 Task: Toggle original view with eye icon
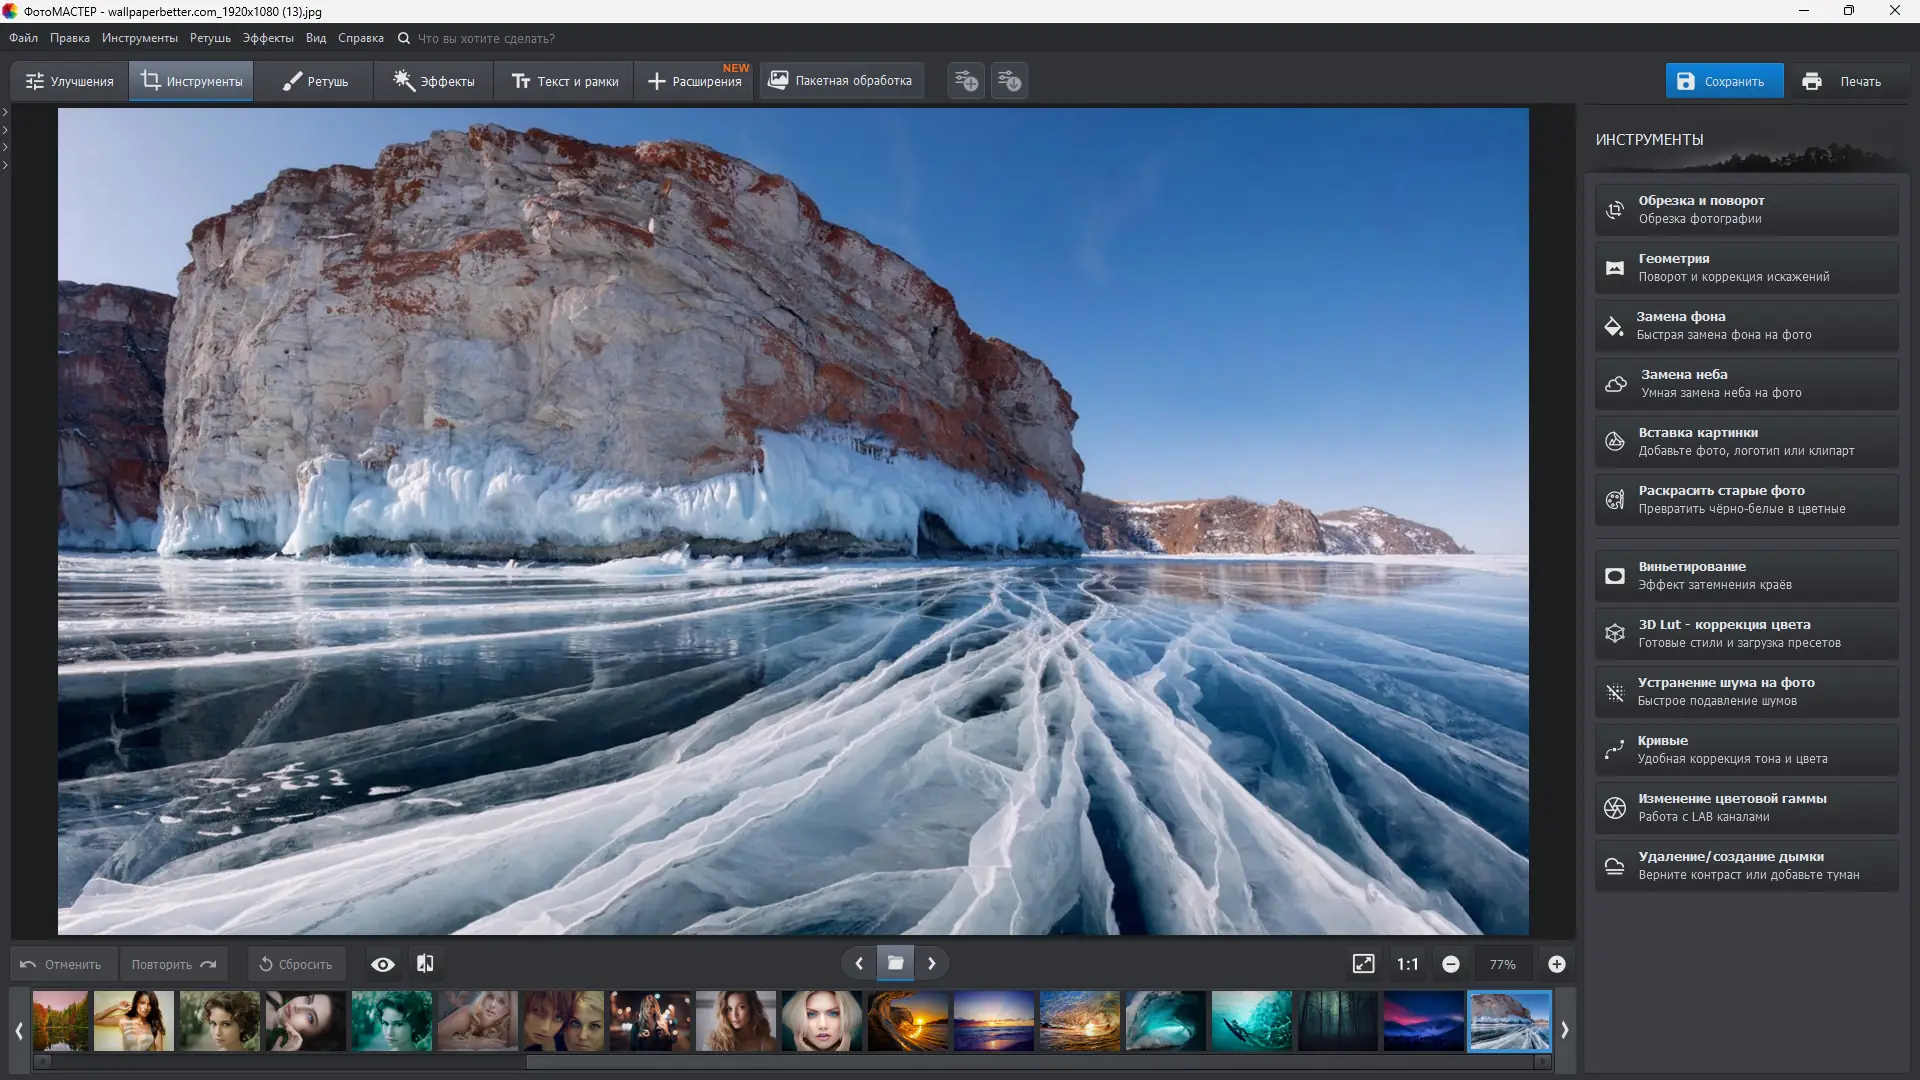[382, 964]
